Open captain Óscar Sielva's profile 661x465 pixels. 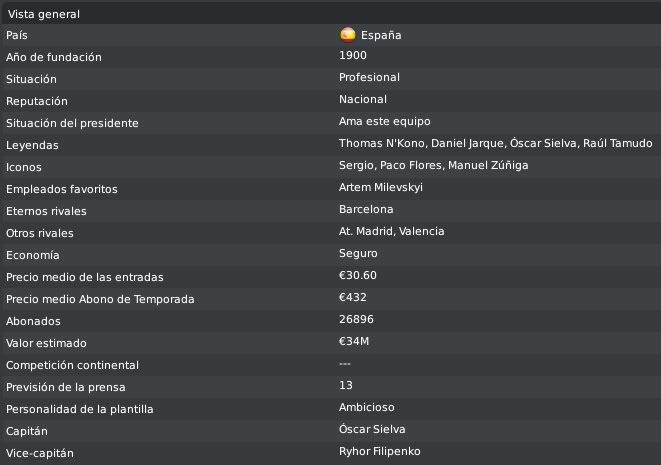tap(372, 429)
